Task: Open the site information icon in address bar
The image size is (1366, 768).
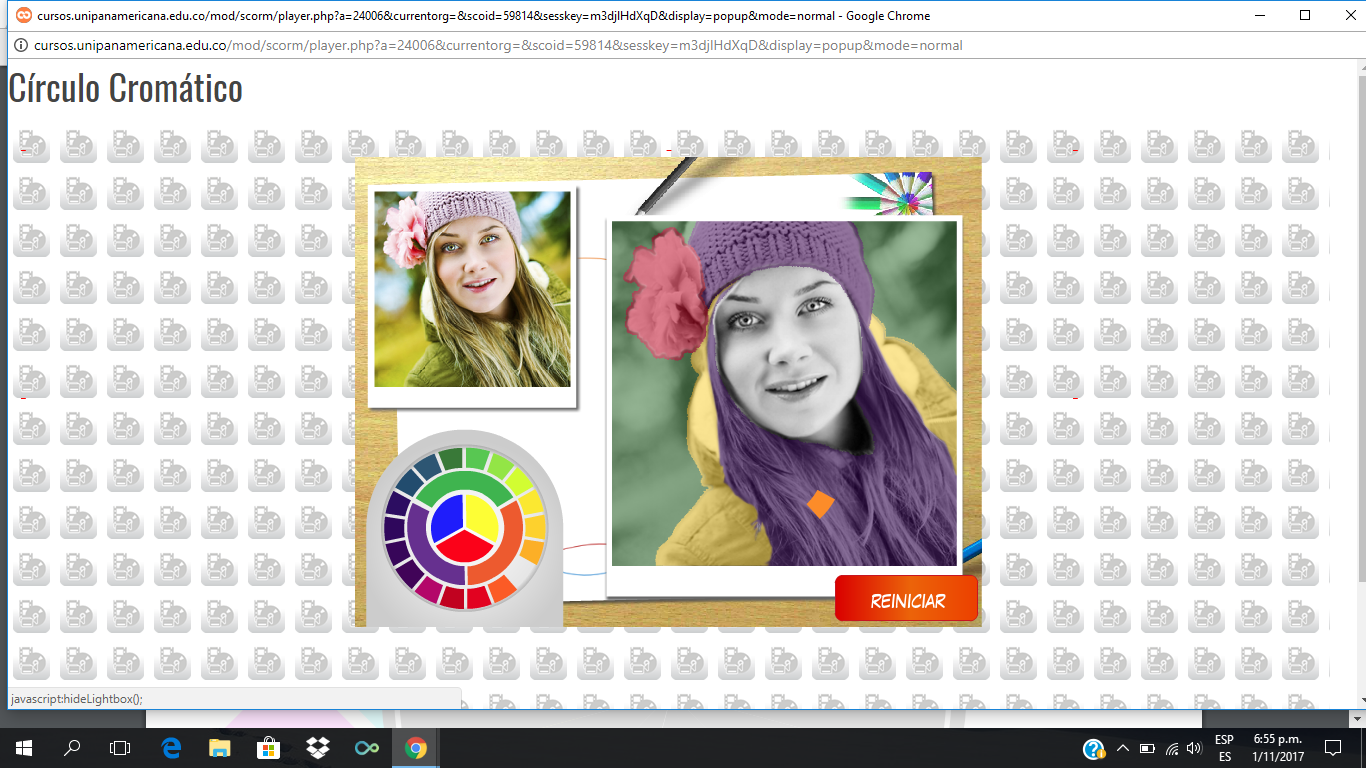Action: [x=20, y=45]
